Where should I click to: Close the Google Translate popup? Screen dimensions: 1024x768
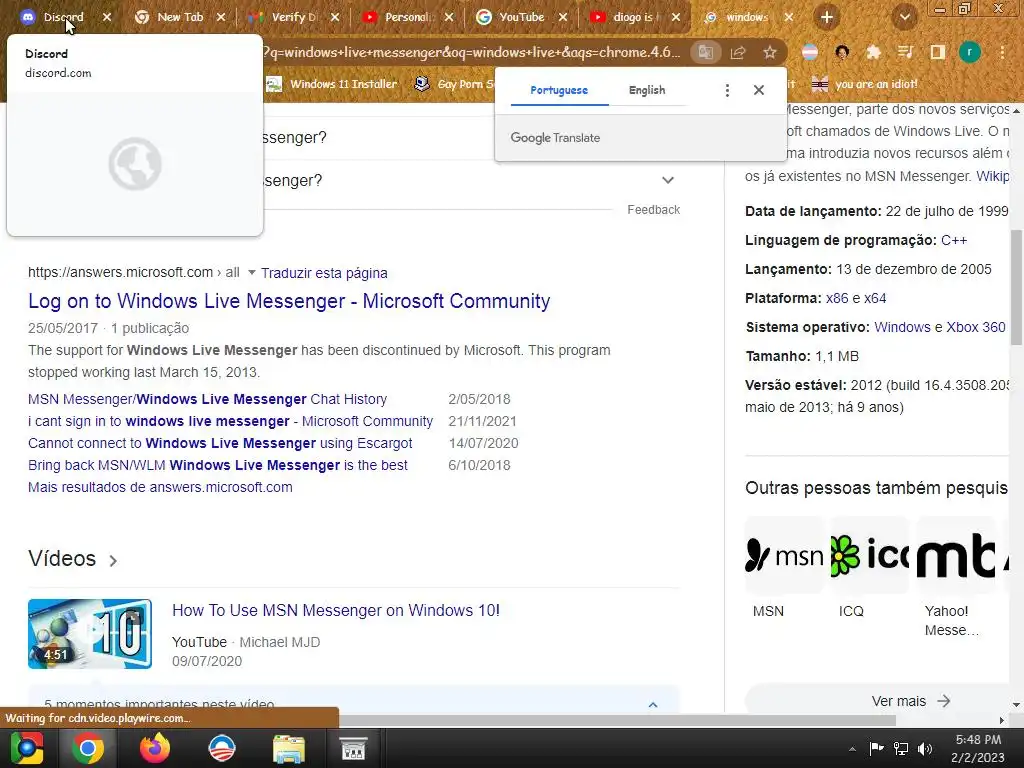759,90
